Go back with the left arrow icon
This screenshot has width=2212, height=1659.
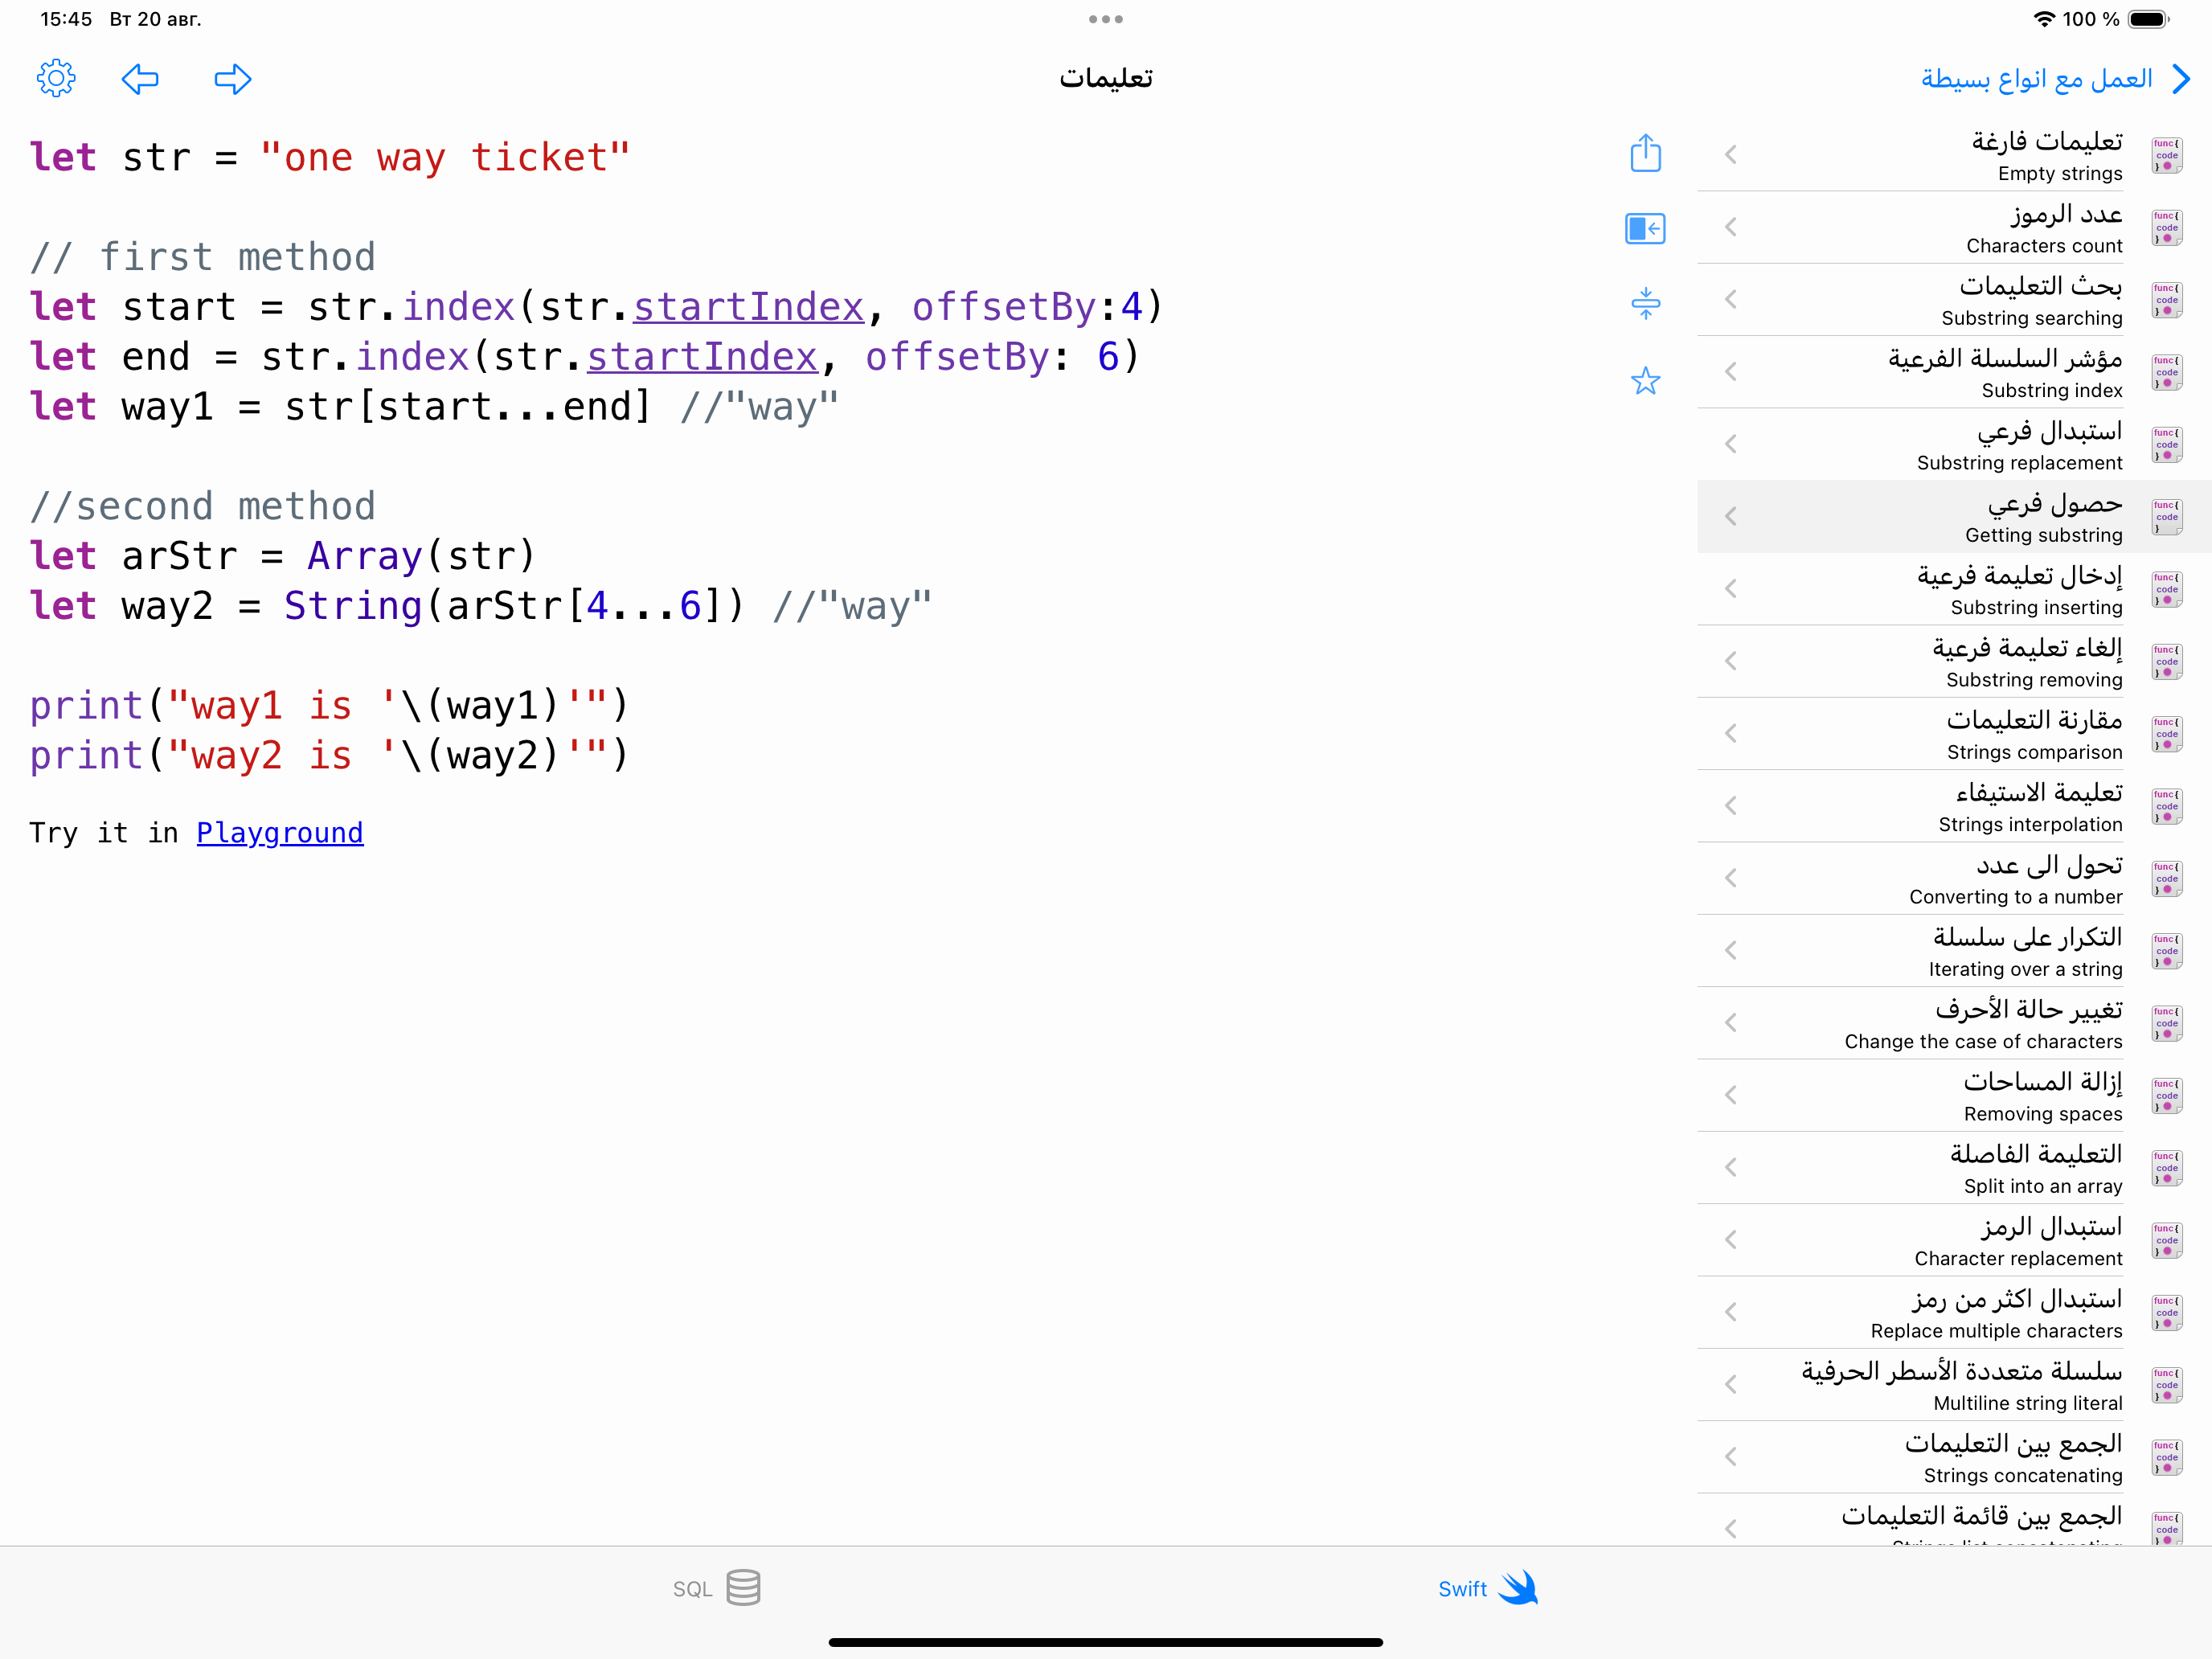coord(140,78)
